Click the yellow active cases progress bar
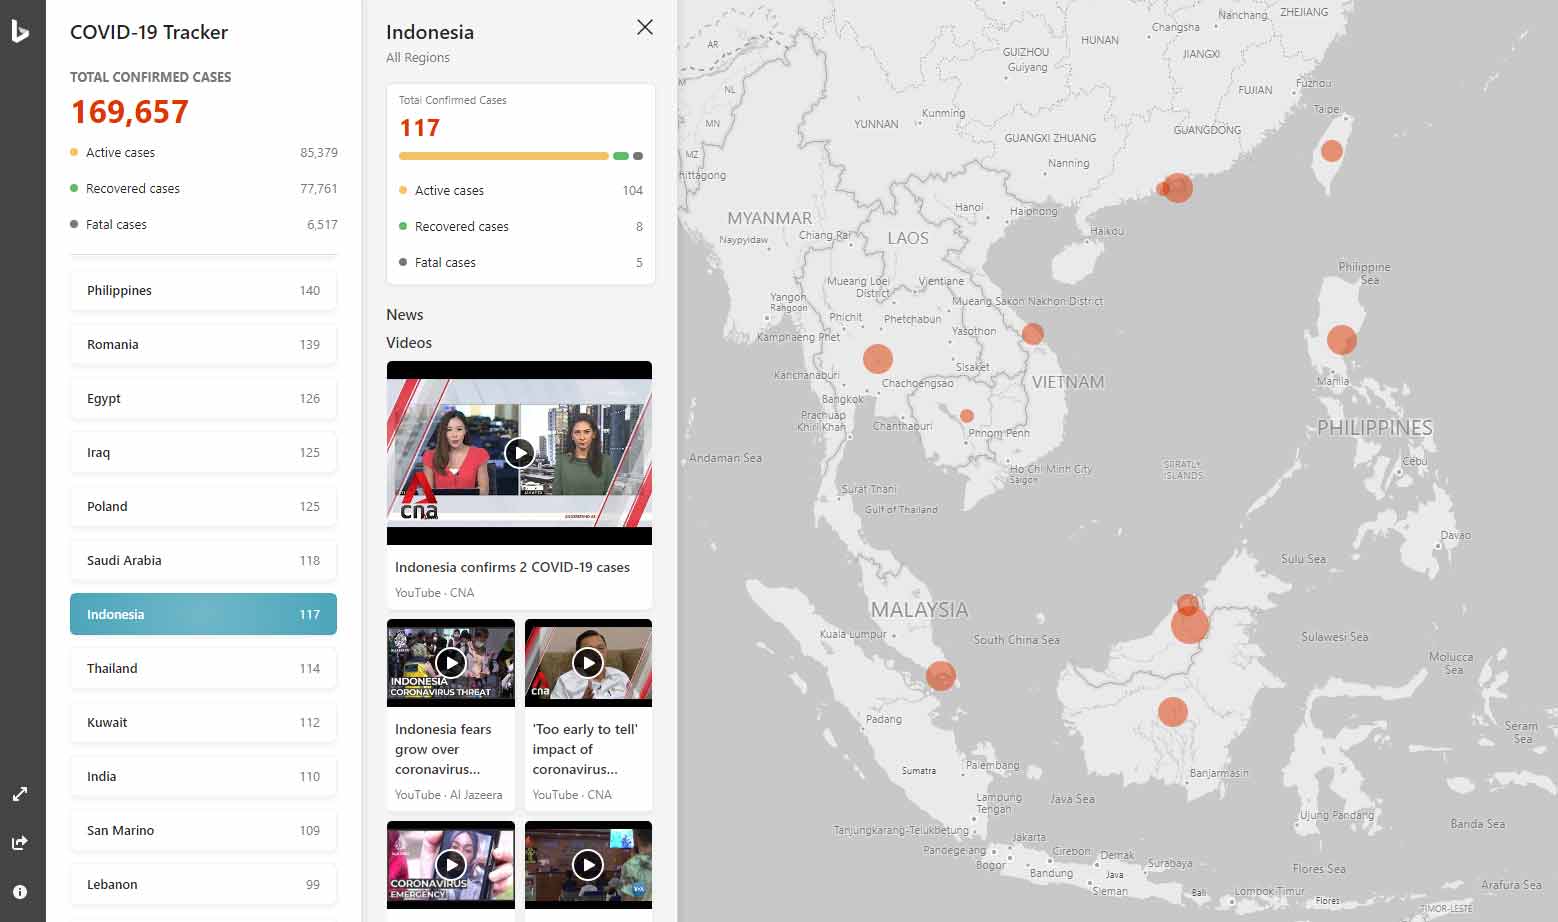This screenshot has width=1558, height=922. point(503,156)
